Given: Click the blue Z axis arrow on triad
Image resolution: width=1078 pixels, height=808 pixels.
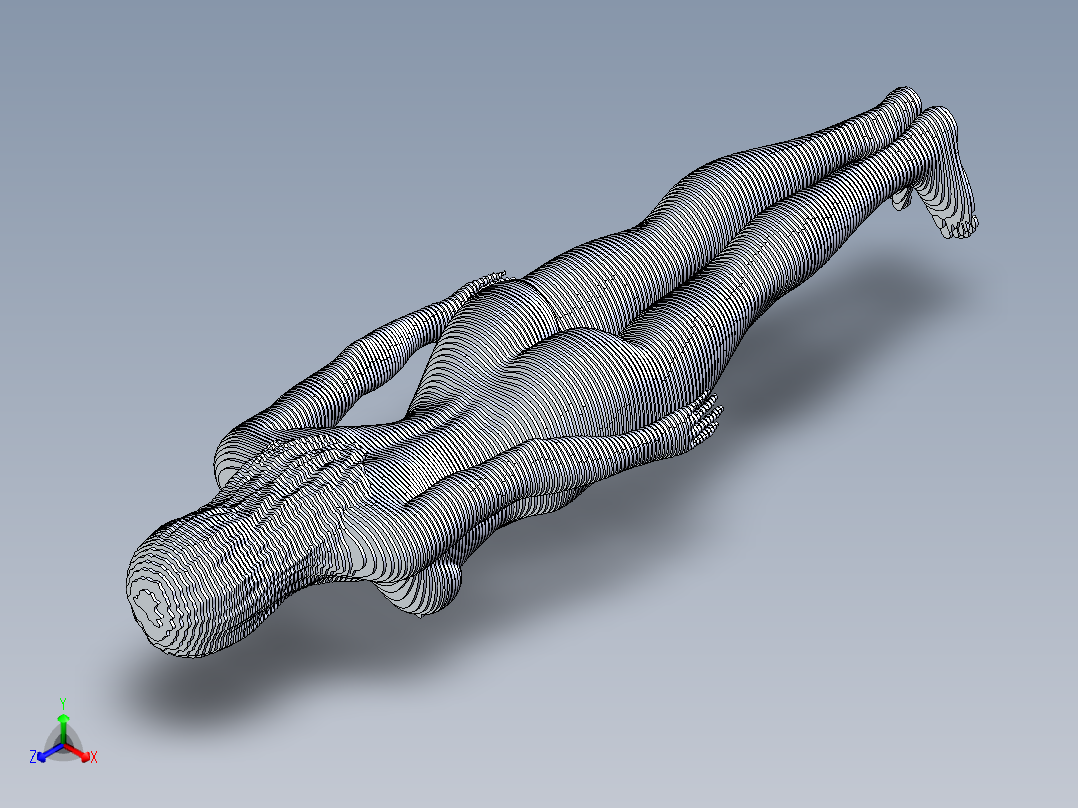Looking at the screenshot, I should [x=50, y=752].
